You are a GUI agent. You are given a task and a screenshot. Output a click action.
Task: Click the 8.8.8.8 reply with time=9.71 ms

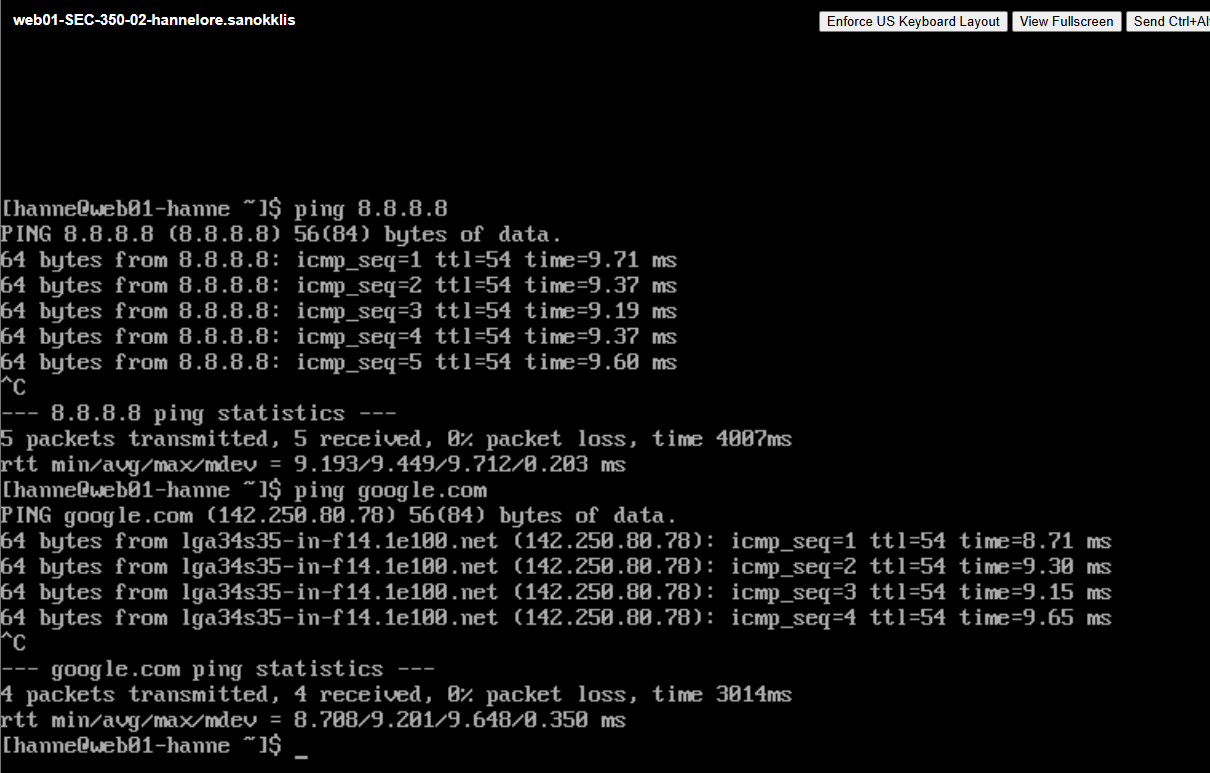pyautogui.click(x=338, y=261)
